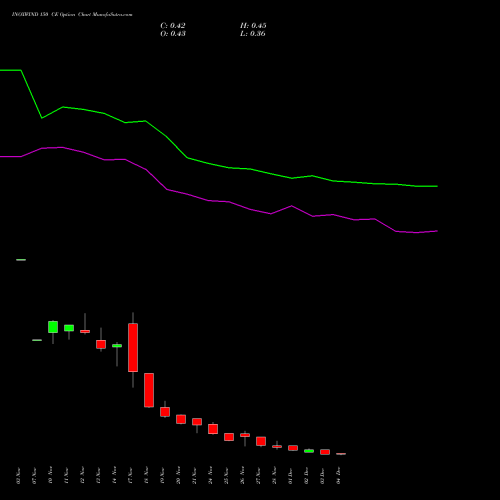500x500 pixels.
Task: Click the tall red candlestick for 17 Nov
Action: point(133,347)
